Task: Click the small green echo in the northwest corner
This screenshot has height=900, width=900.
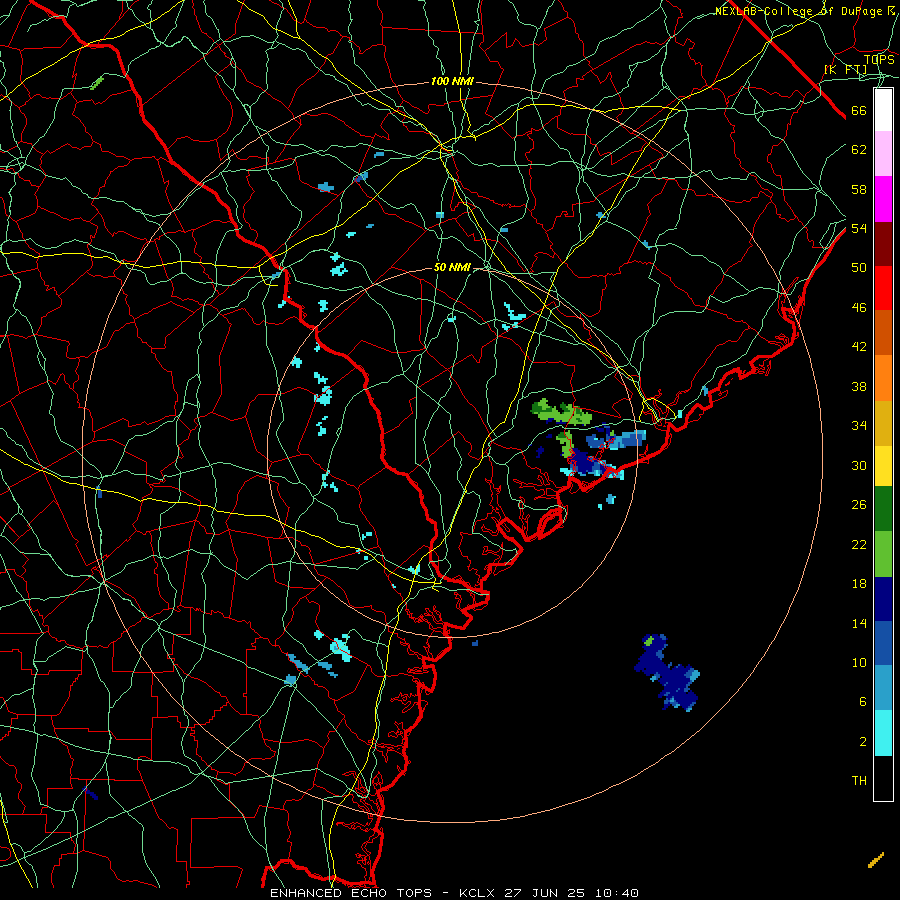Action: pos(97,83)
